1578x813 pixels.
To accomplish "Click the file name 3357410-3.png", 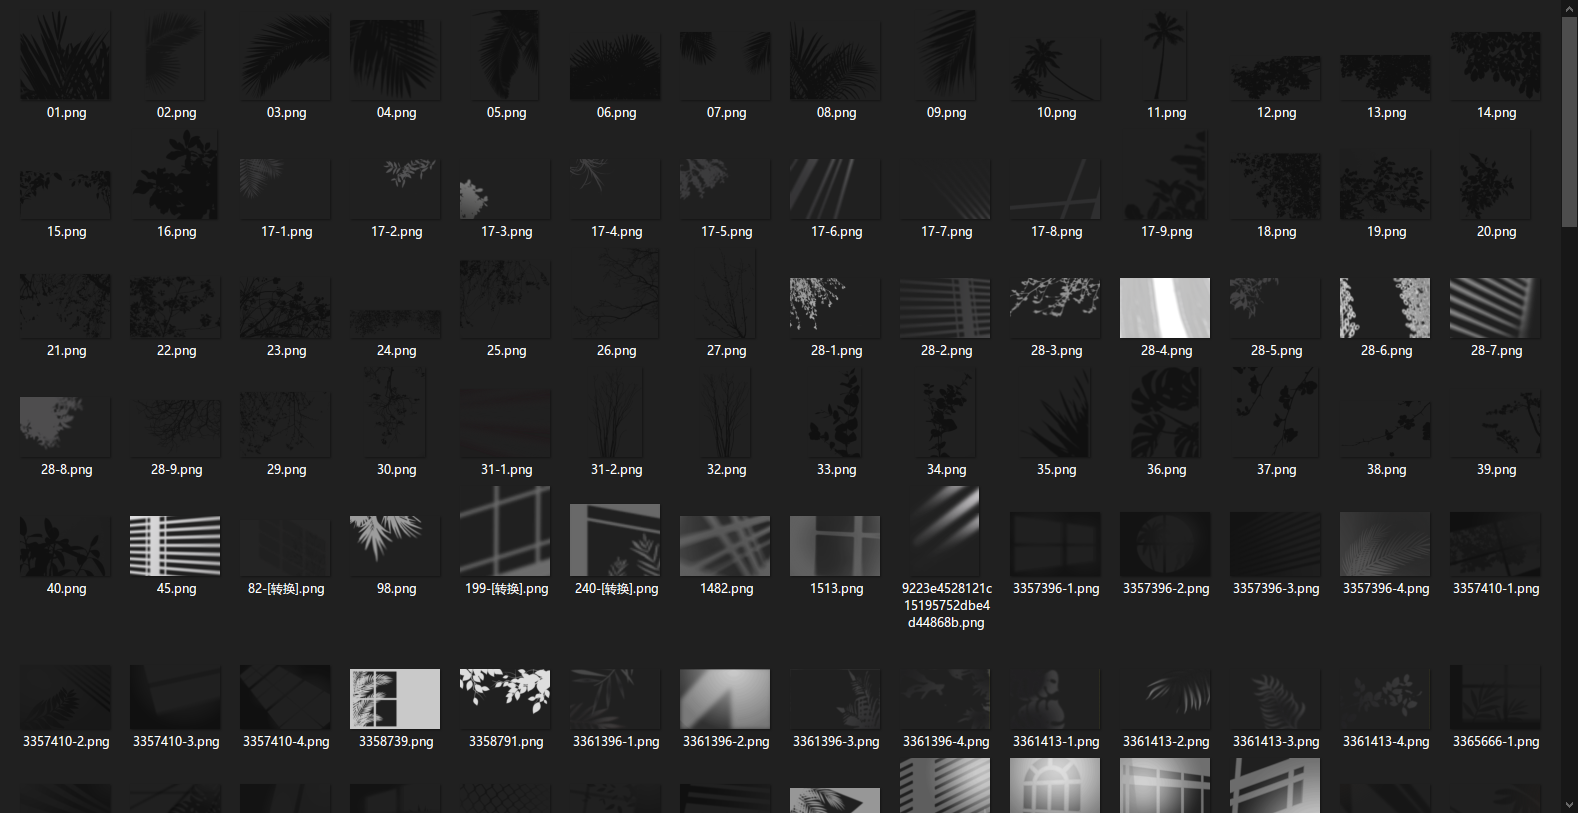I will (176, 742).
